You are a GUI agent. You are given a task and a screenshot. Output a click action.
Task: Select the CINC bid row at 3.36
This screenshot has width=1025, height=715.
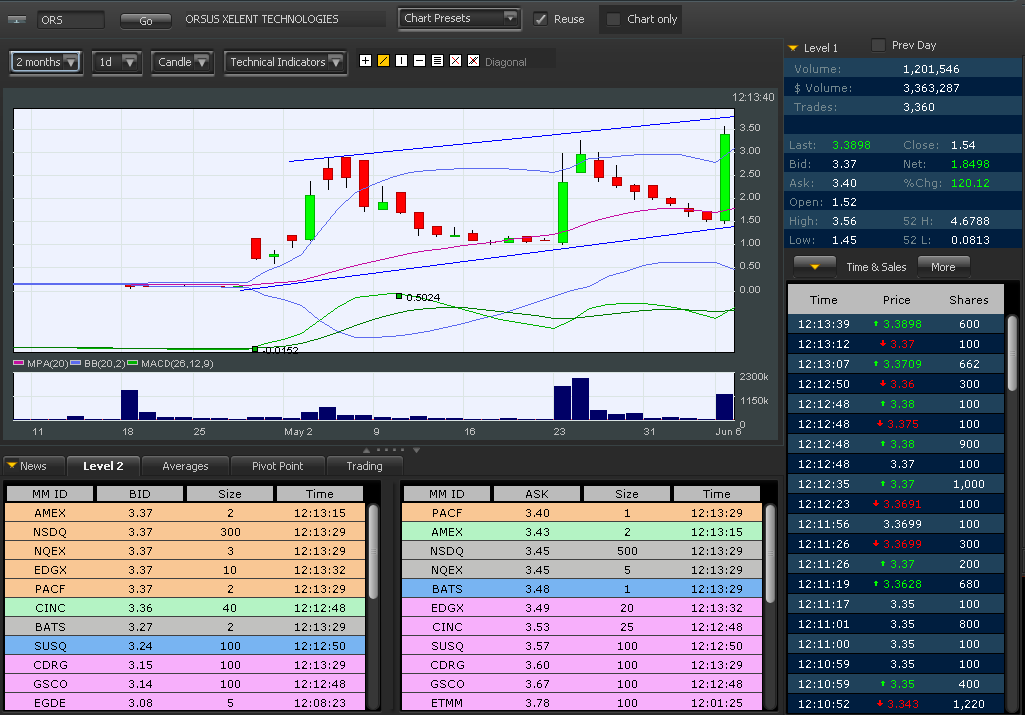pos(185,608)
